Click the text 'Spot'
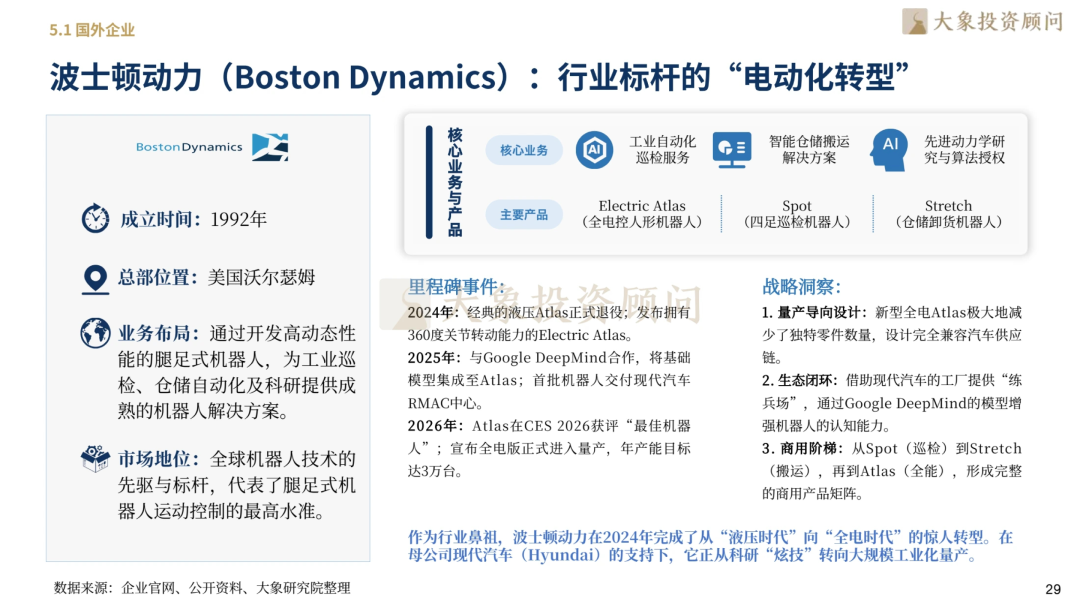 pyautogui.click(x=797, y=206)
